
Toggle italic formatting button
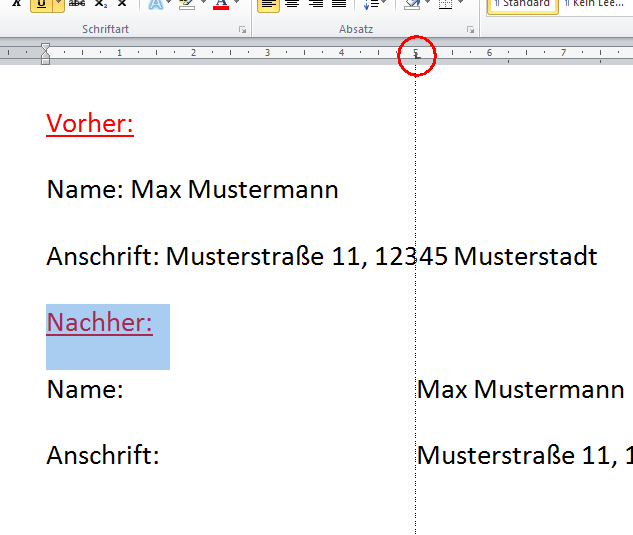[x=16, y=4]
